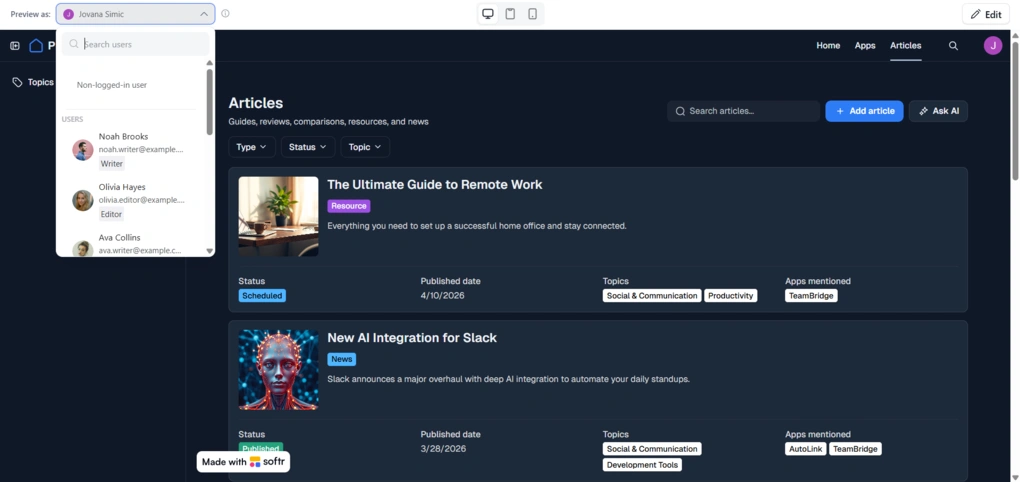The image size is (1020, 482).
Task: Click the Published status badge
Action: (x=261, y=449)
